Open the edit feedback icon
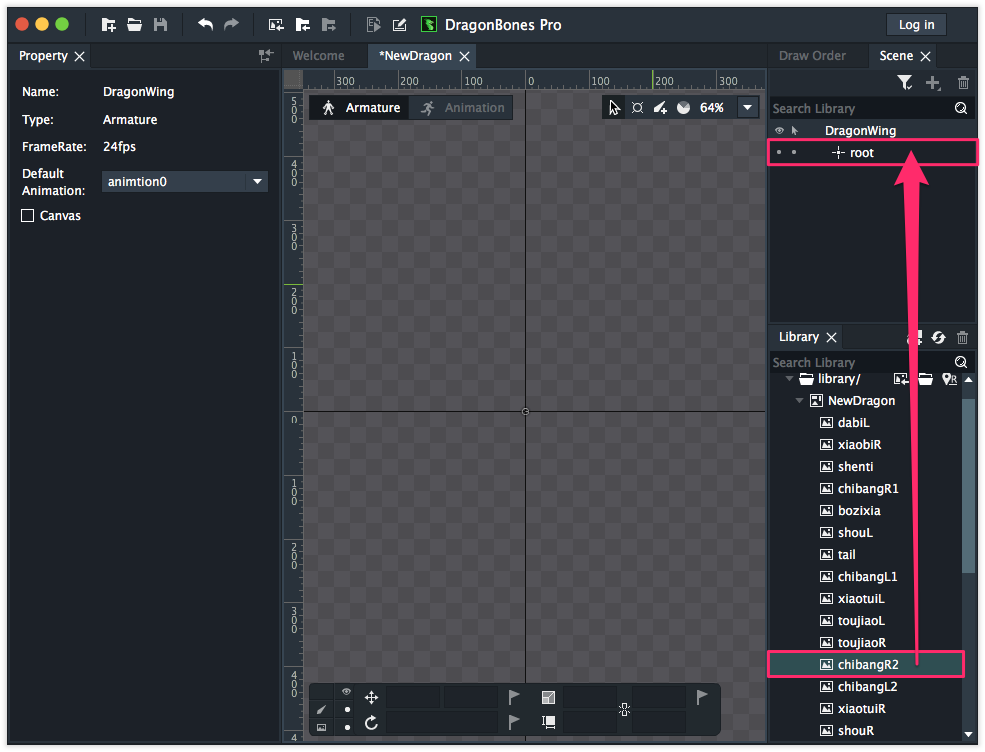 click(400, 25)
